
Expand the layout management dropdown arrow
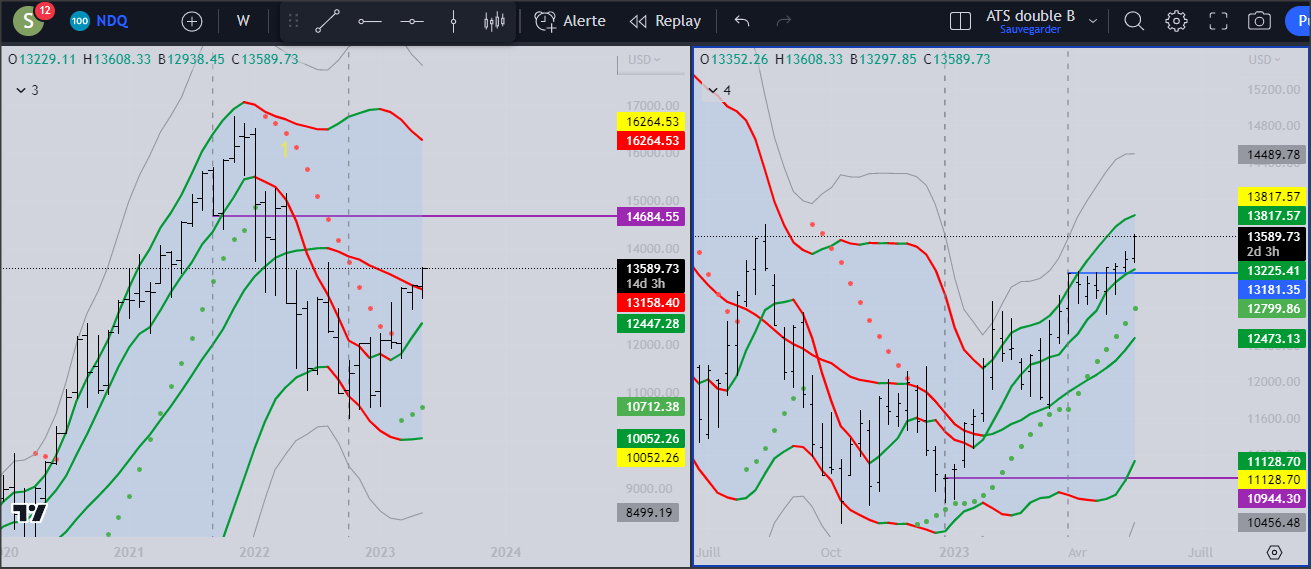point(1093,21)
